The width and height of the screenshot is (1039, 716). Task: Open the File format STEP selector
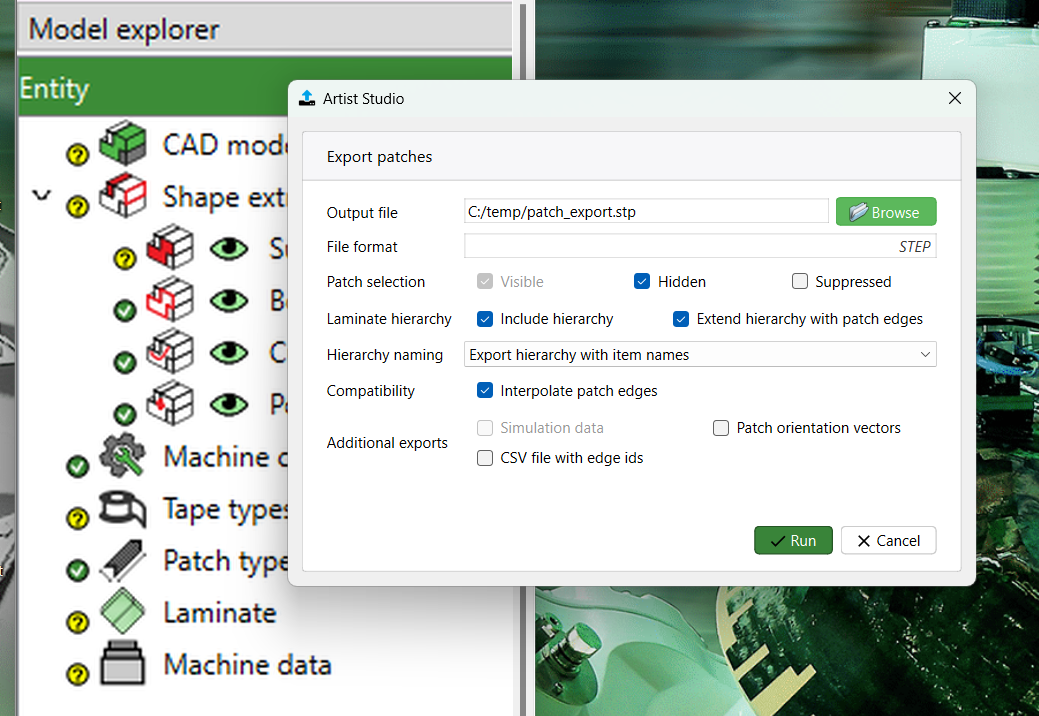(x=700, y=246)
